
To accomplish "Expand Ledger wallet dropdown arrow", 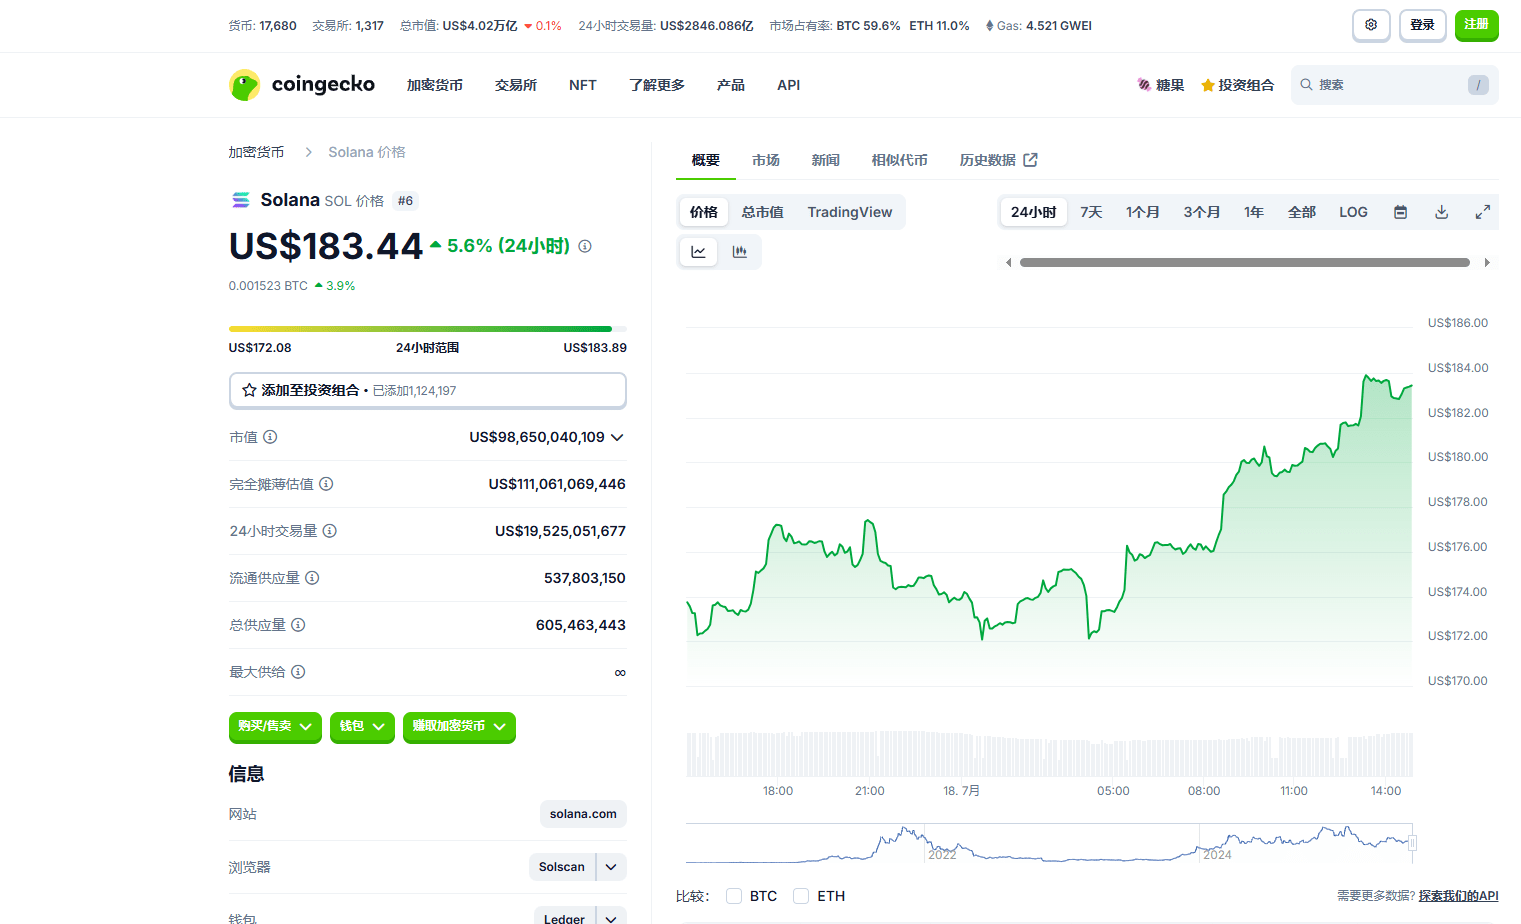I will pos(612,917).
